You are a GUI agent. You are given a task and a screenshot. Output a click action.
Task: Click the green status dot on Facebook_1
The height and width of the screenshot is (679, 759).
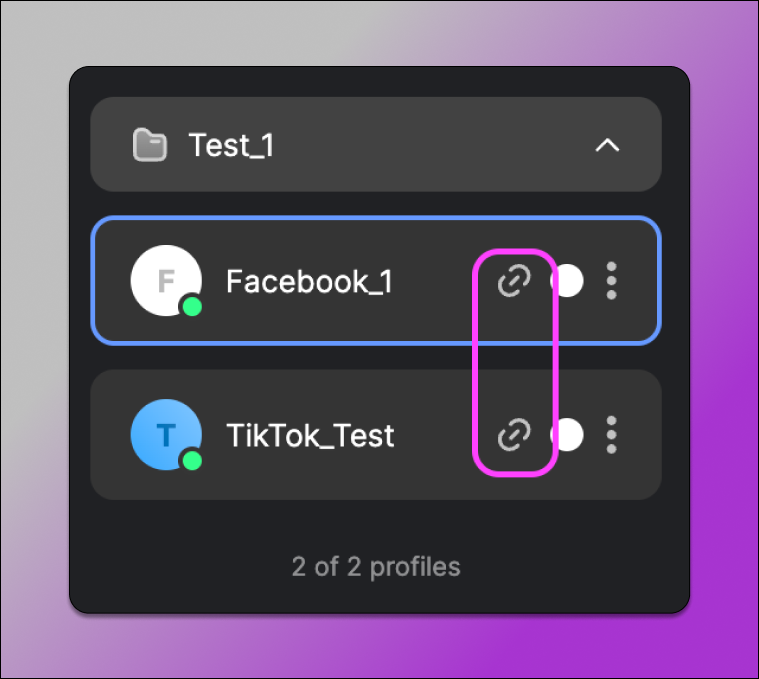(192, 307)
